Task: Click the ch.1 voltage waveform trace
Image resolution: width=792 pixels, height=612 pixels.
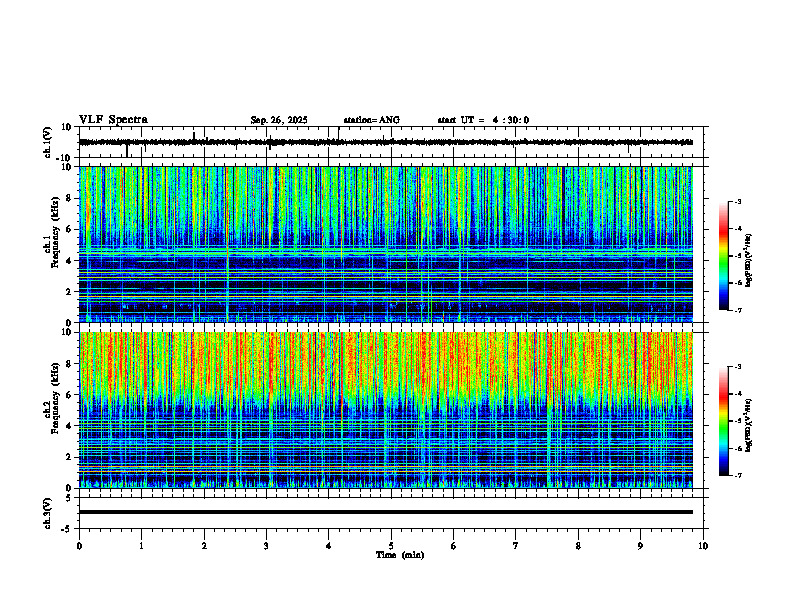Action: (386, 142)
